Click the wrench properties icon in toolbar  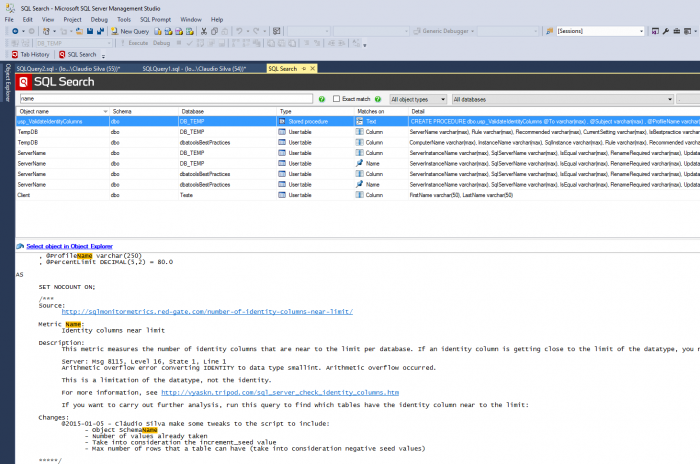(x=666, y=31)
